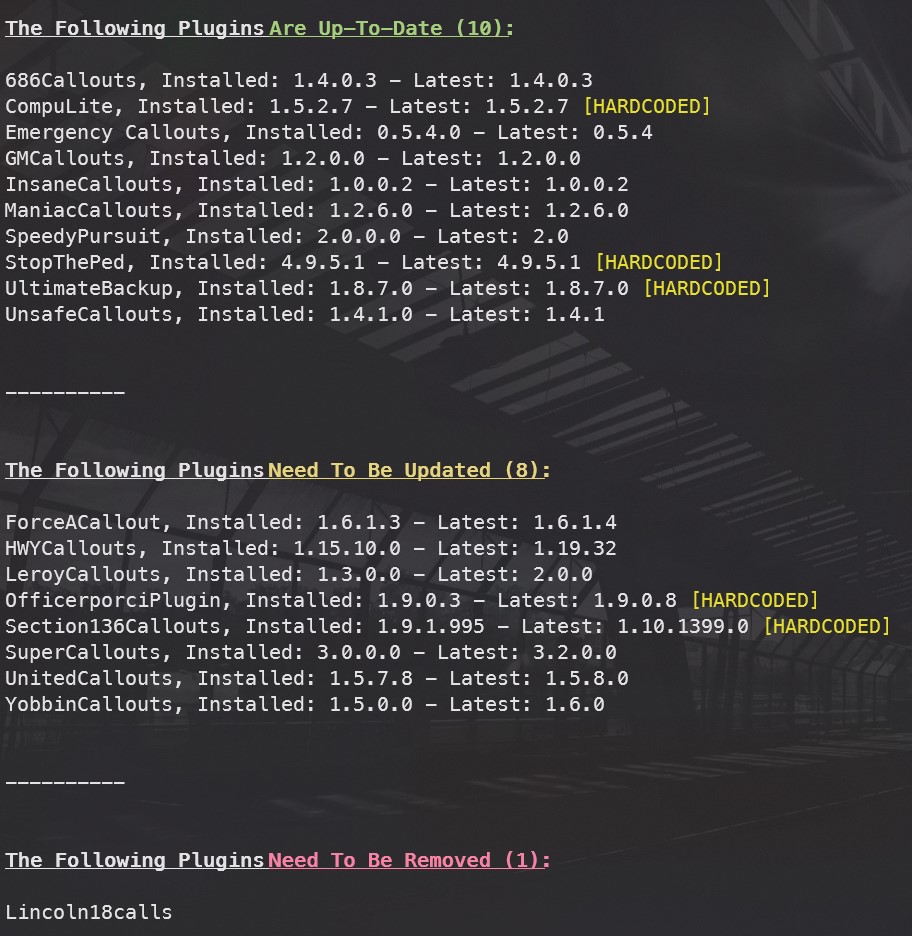
Task: Click the HARDCODED label next to UltimateBackup
Action: pyautogui.click(x=706, y=288)
